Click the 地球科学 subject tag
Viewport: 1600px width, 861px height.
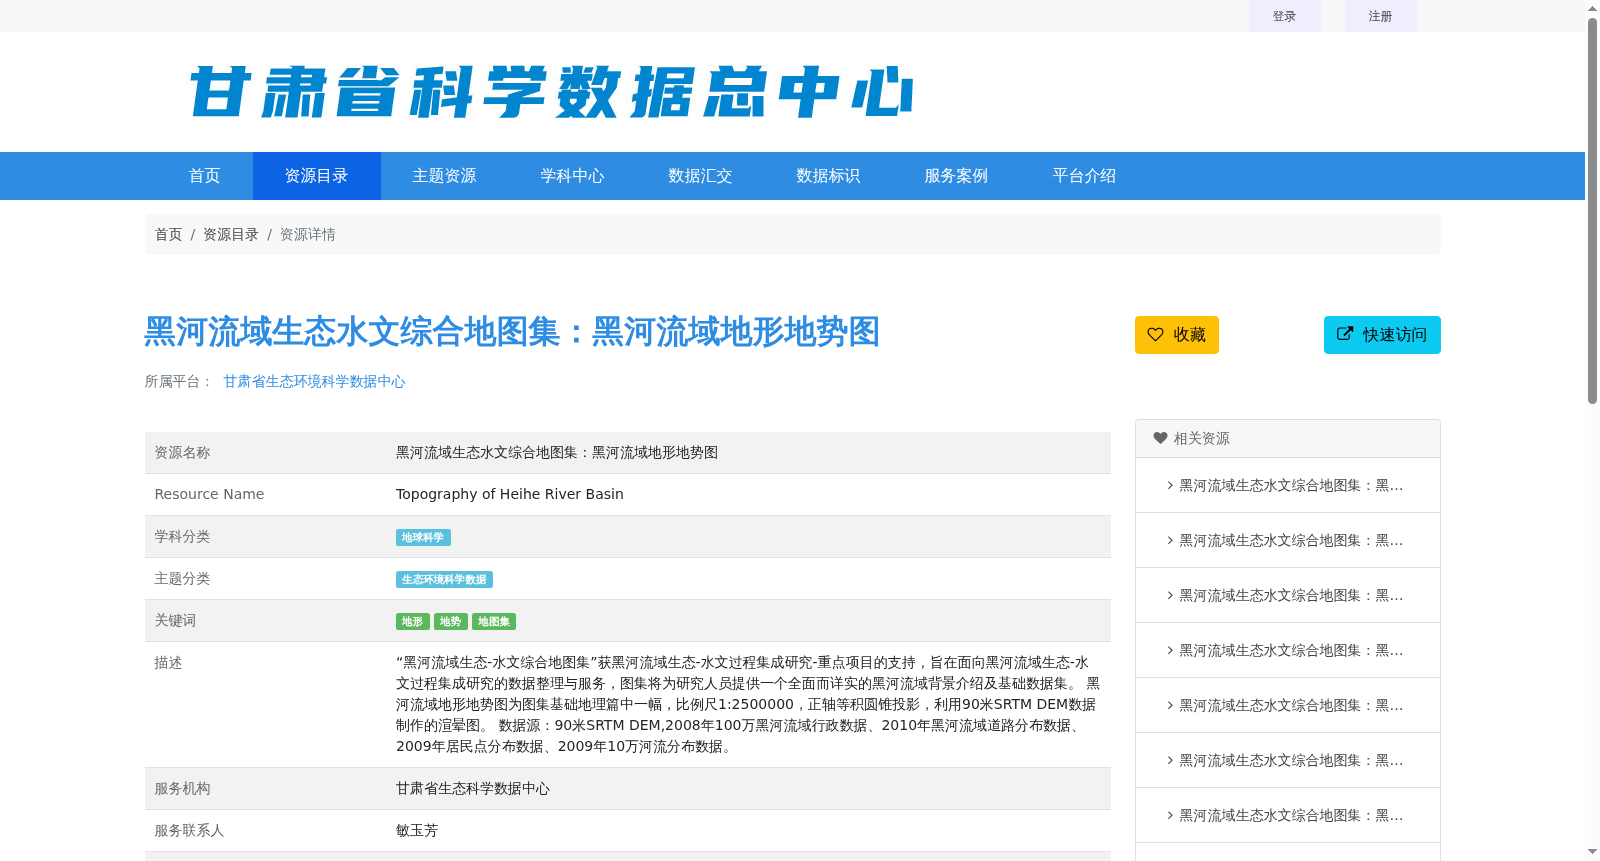tap(423, 538)
